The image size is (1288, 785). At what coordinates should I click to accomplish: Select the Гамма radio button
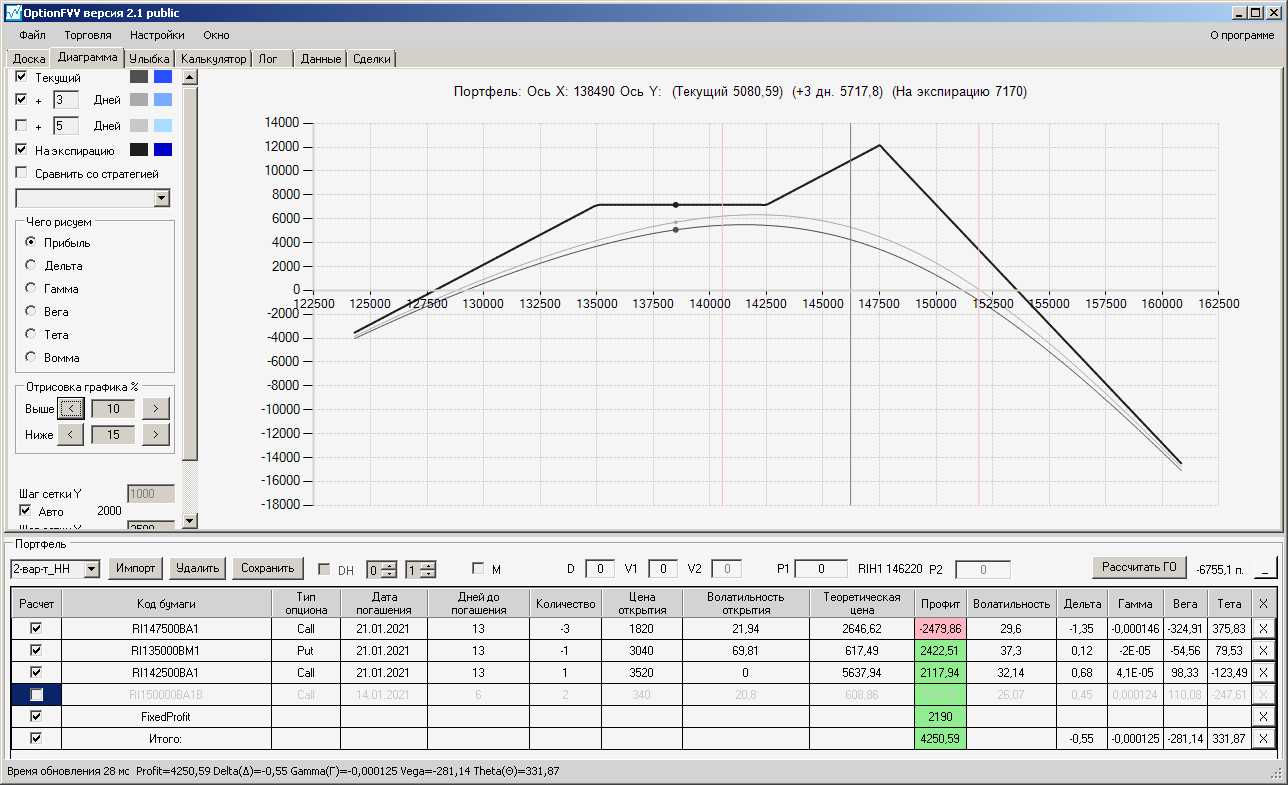coord(31,289)
